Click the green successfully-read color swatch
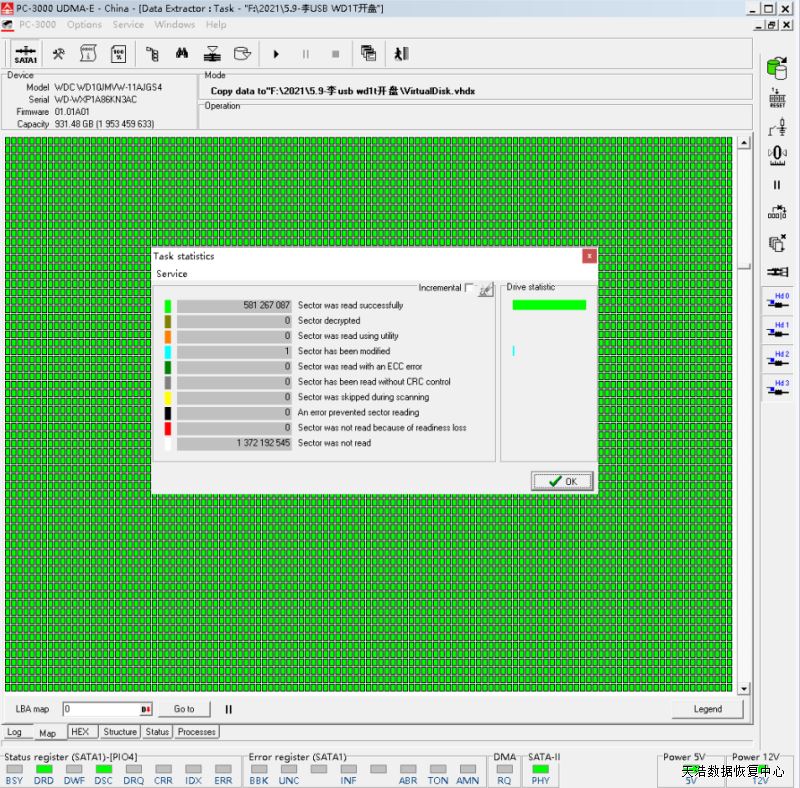The width and height of the screenshot is (800, 788). (x=168, y=306)
